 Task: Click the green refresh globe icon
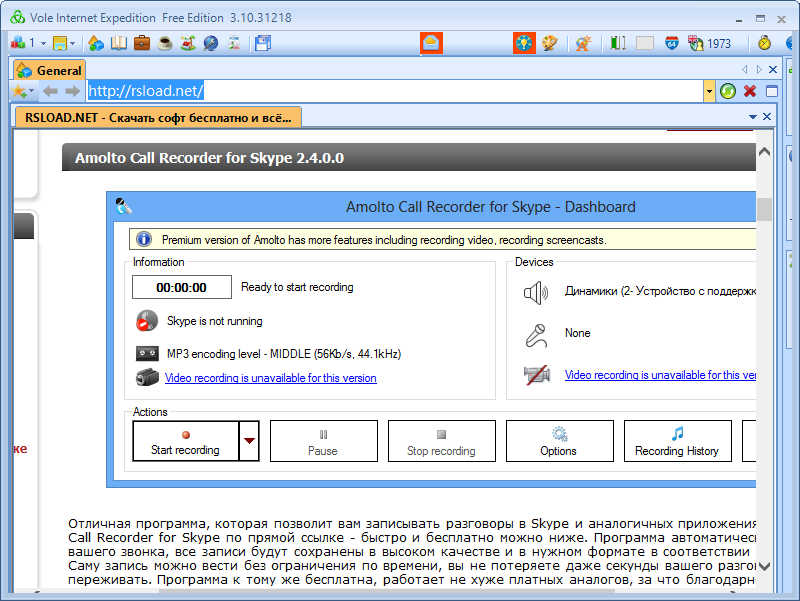tap(729, 91)
